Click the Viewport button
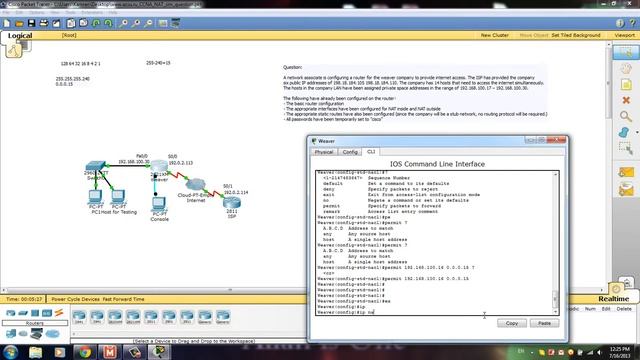 pyautogui.click(x=624, y=36)
